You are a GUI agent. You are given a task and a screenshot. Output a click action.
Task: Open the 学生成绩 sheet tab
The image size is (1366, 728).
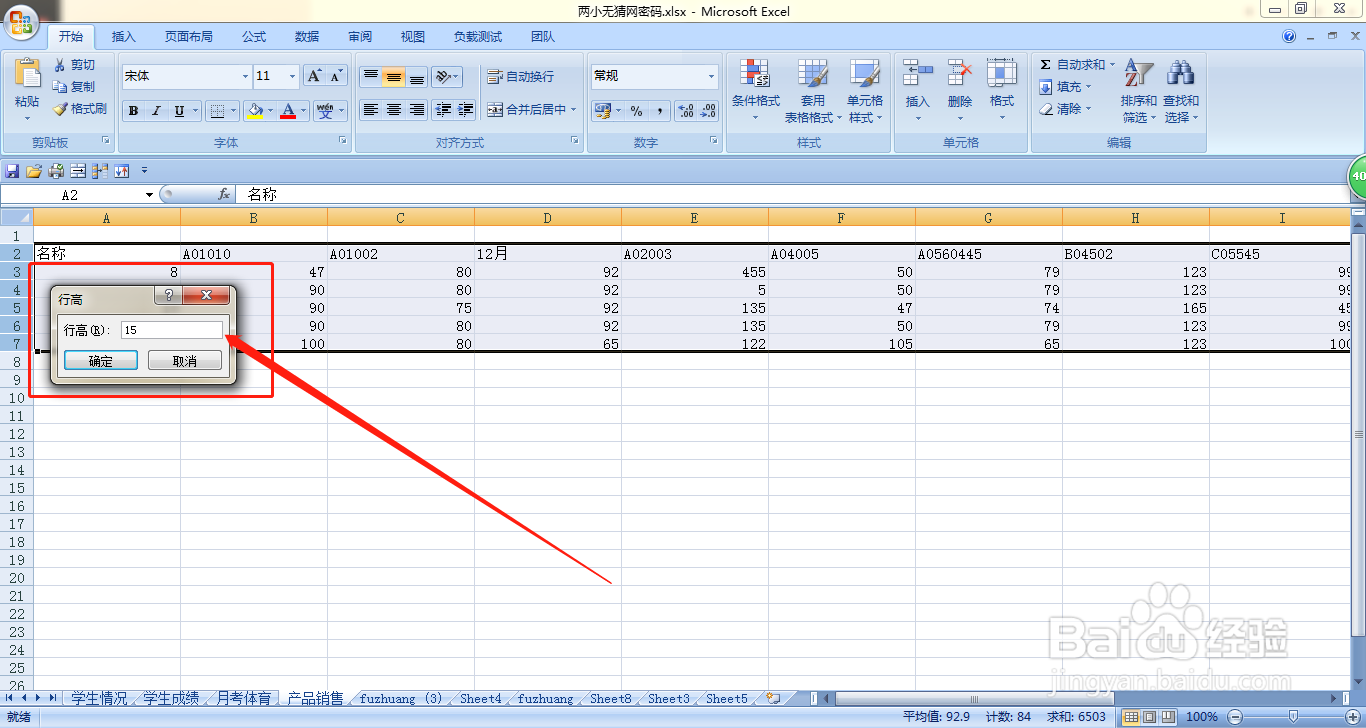pyautogui.click(x=171, y=698)
